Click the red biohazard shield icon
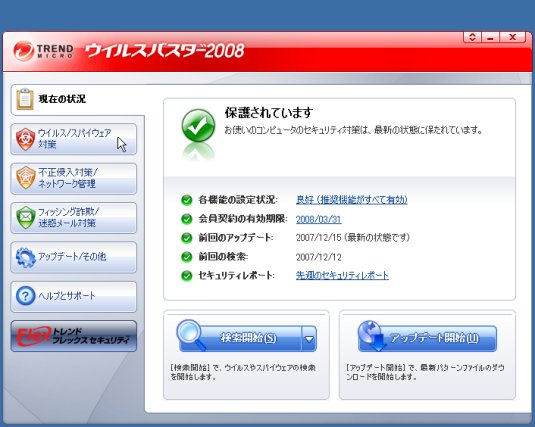 click(x=26, y=139)
